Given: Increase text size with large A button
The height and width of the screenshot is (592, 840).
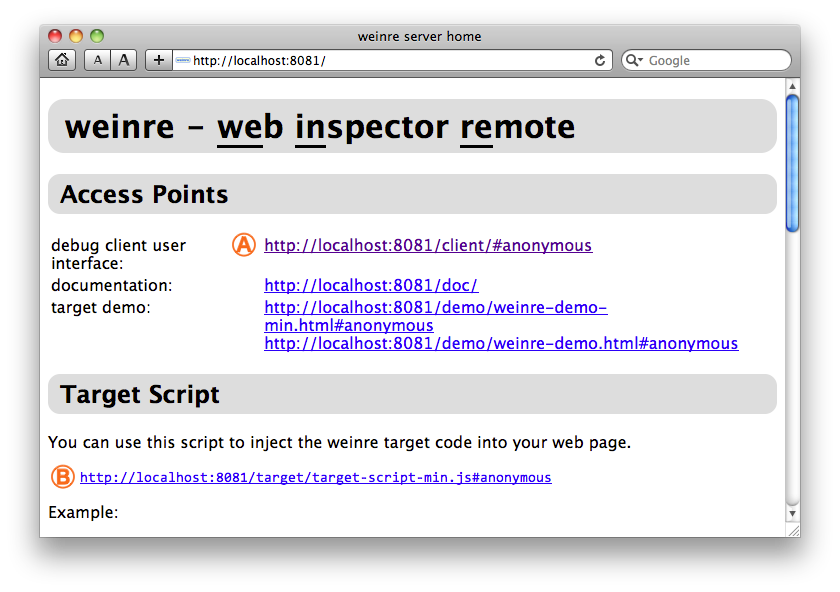Looking at the screenshot, I should [124, 60].
